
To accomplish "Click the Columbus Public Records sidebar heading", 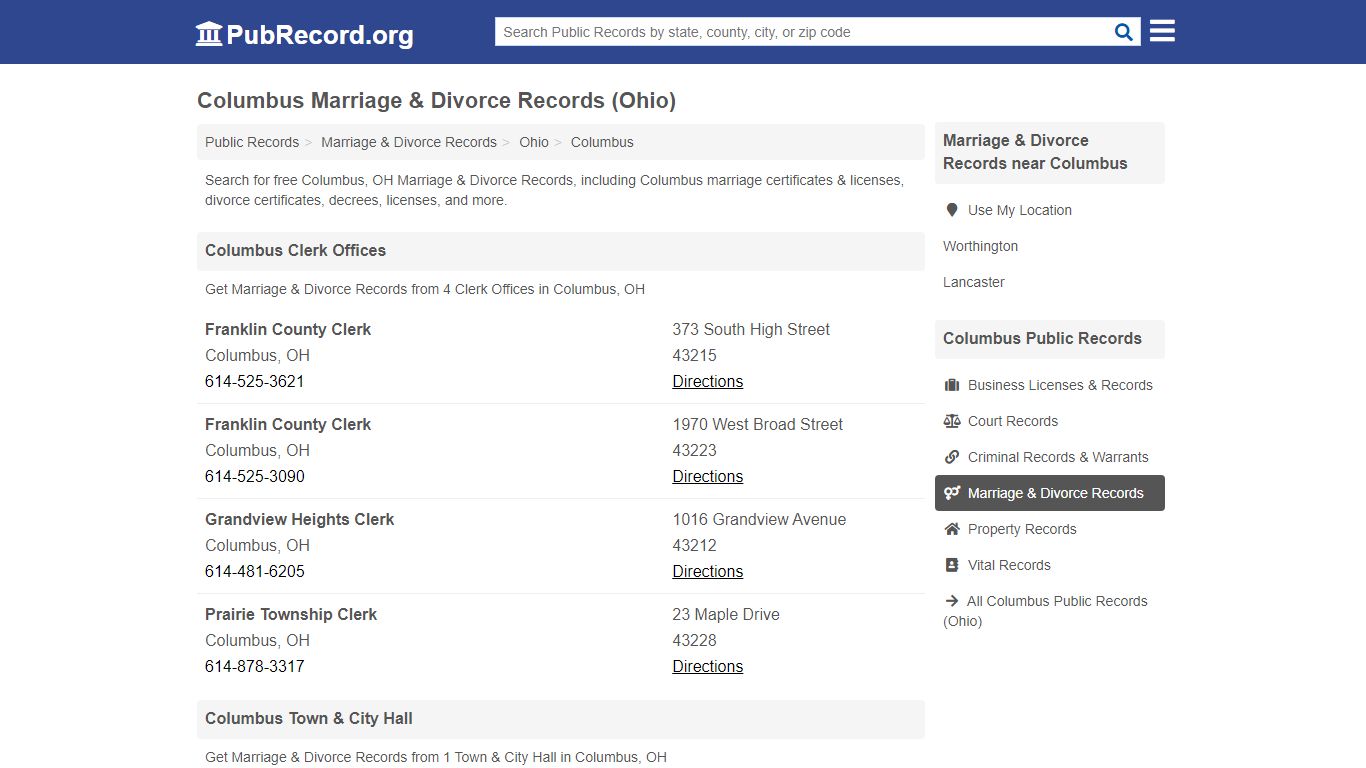I will (1042, 338).
